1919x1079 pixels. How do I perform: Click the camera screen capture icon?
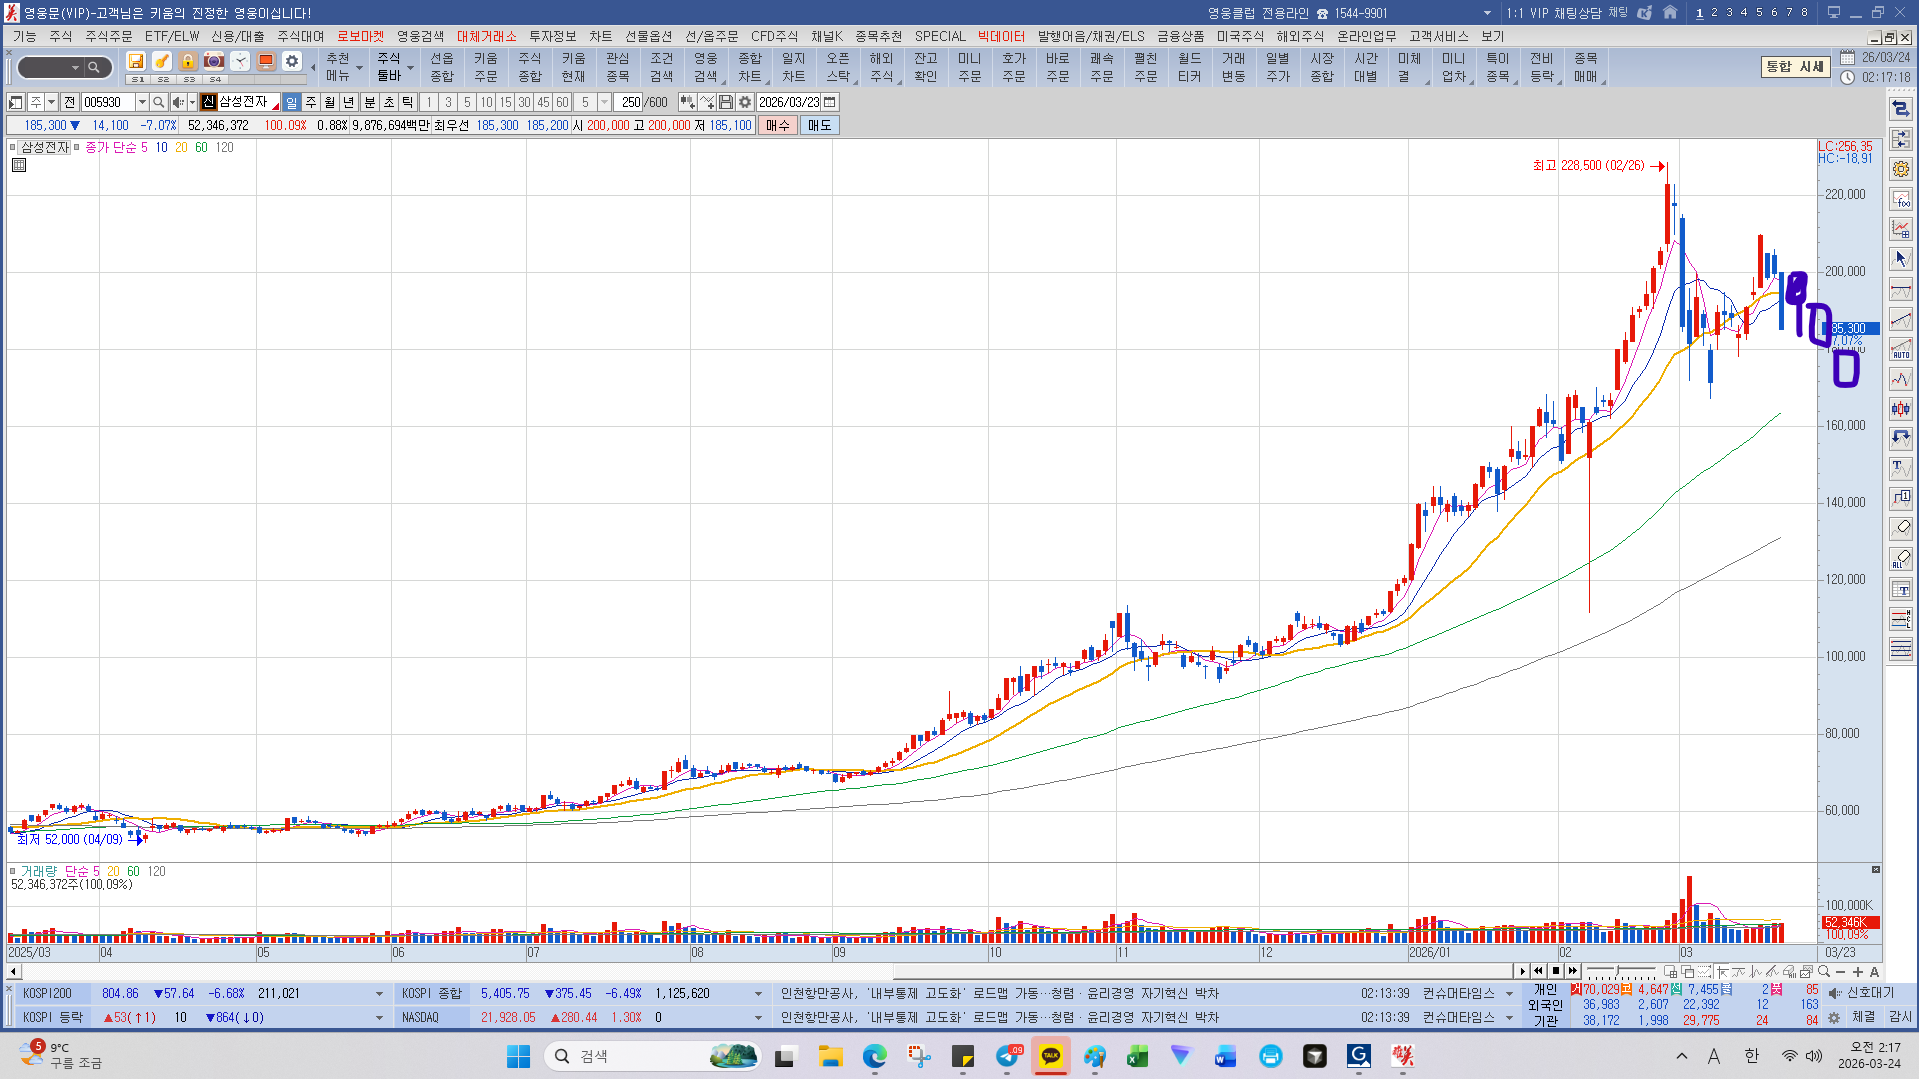pyautogui.click(x=214, y=61)
